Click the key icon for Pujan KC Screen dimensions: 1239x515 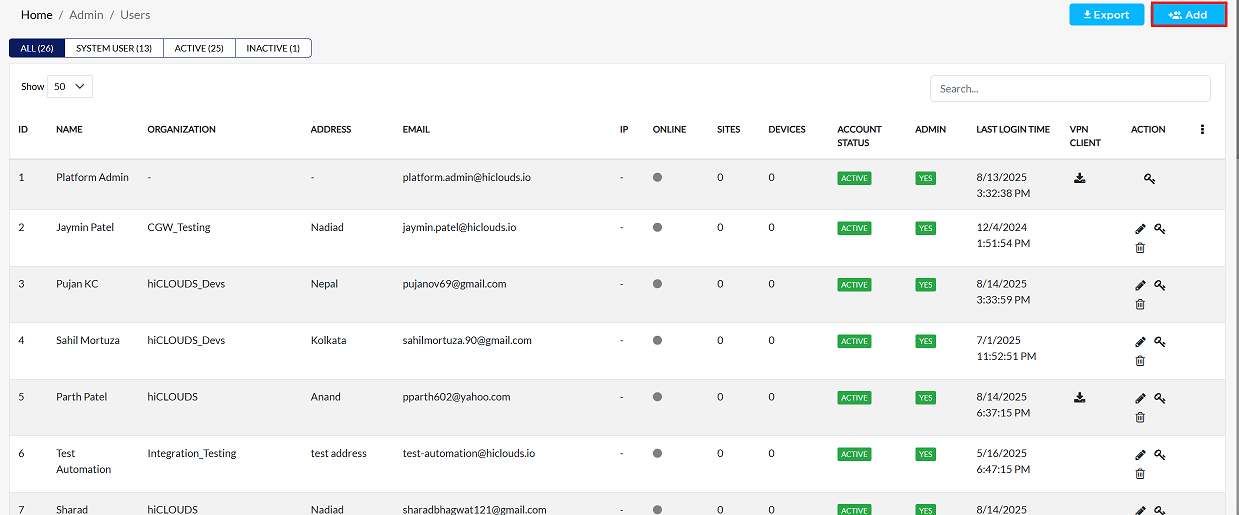[x=1160, y=285]
